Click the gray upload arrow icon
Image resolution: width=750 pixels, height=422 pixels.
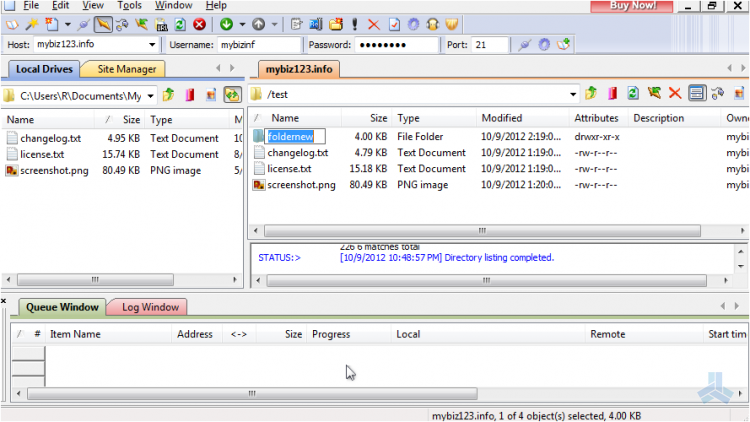point(257,24)
